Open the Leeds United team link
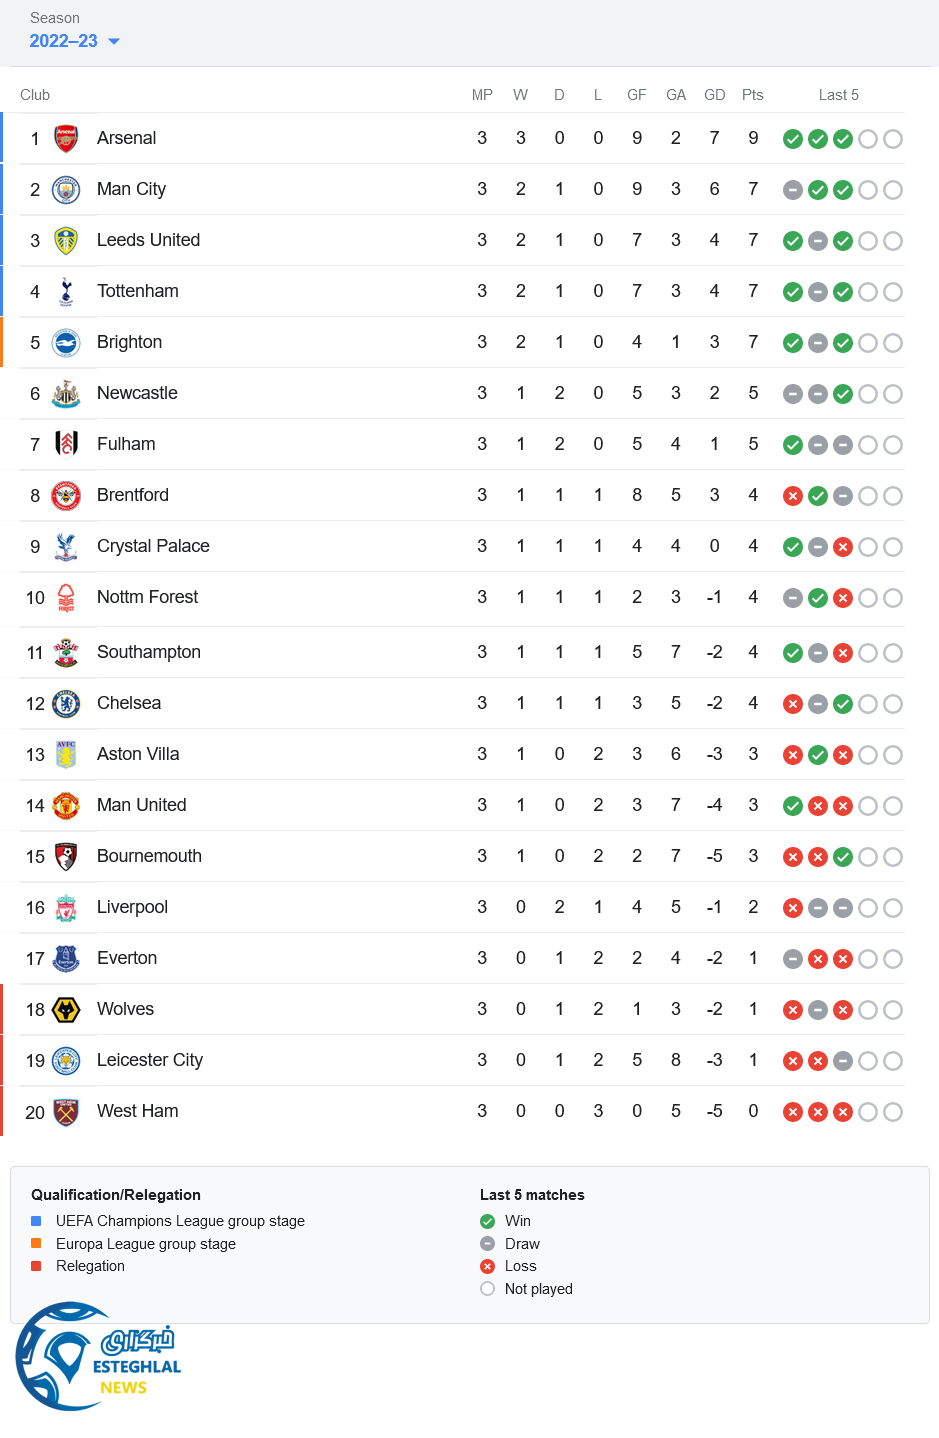 click(x=148, y=240)
